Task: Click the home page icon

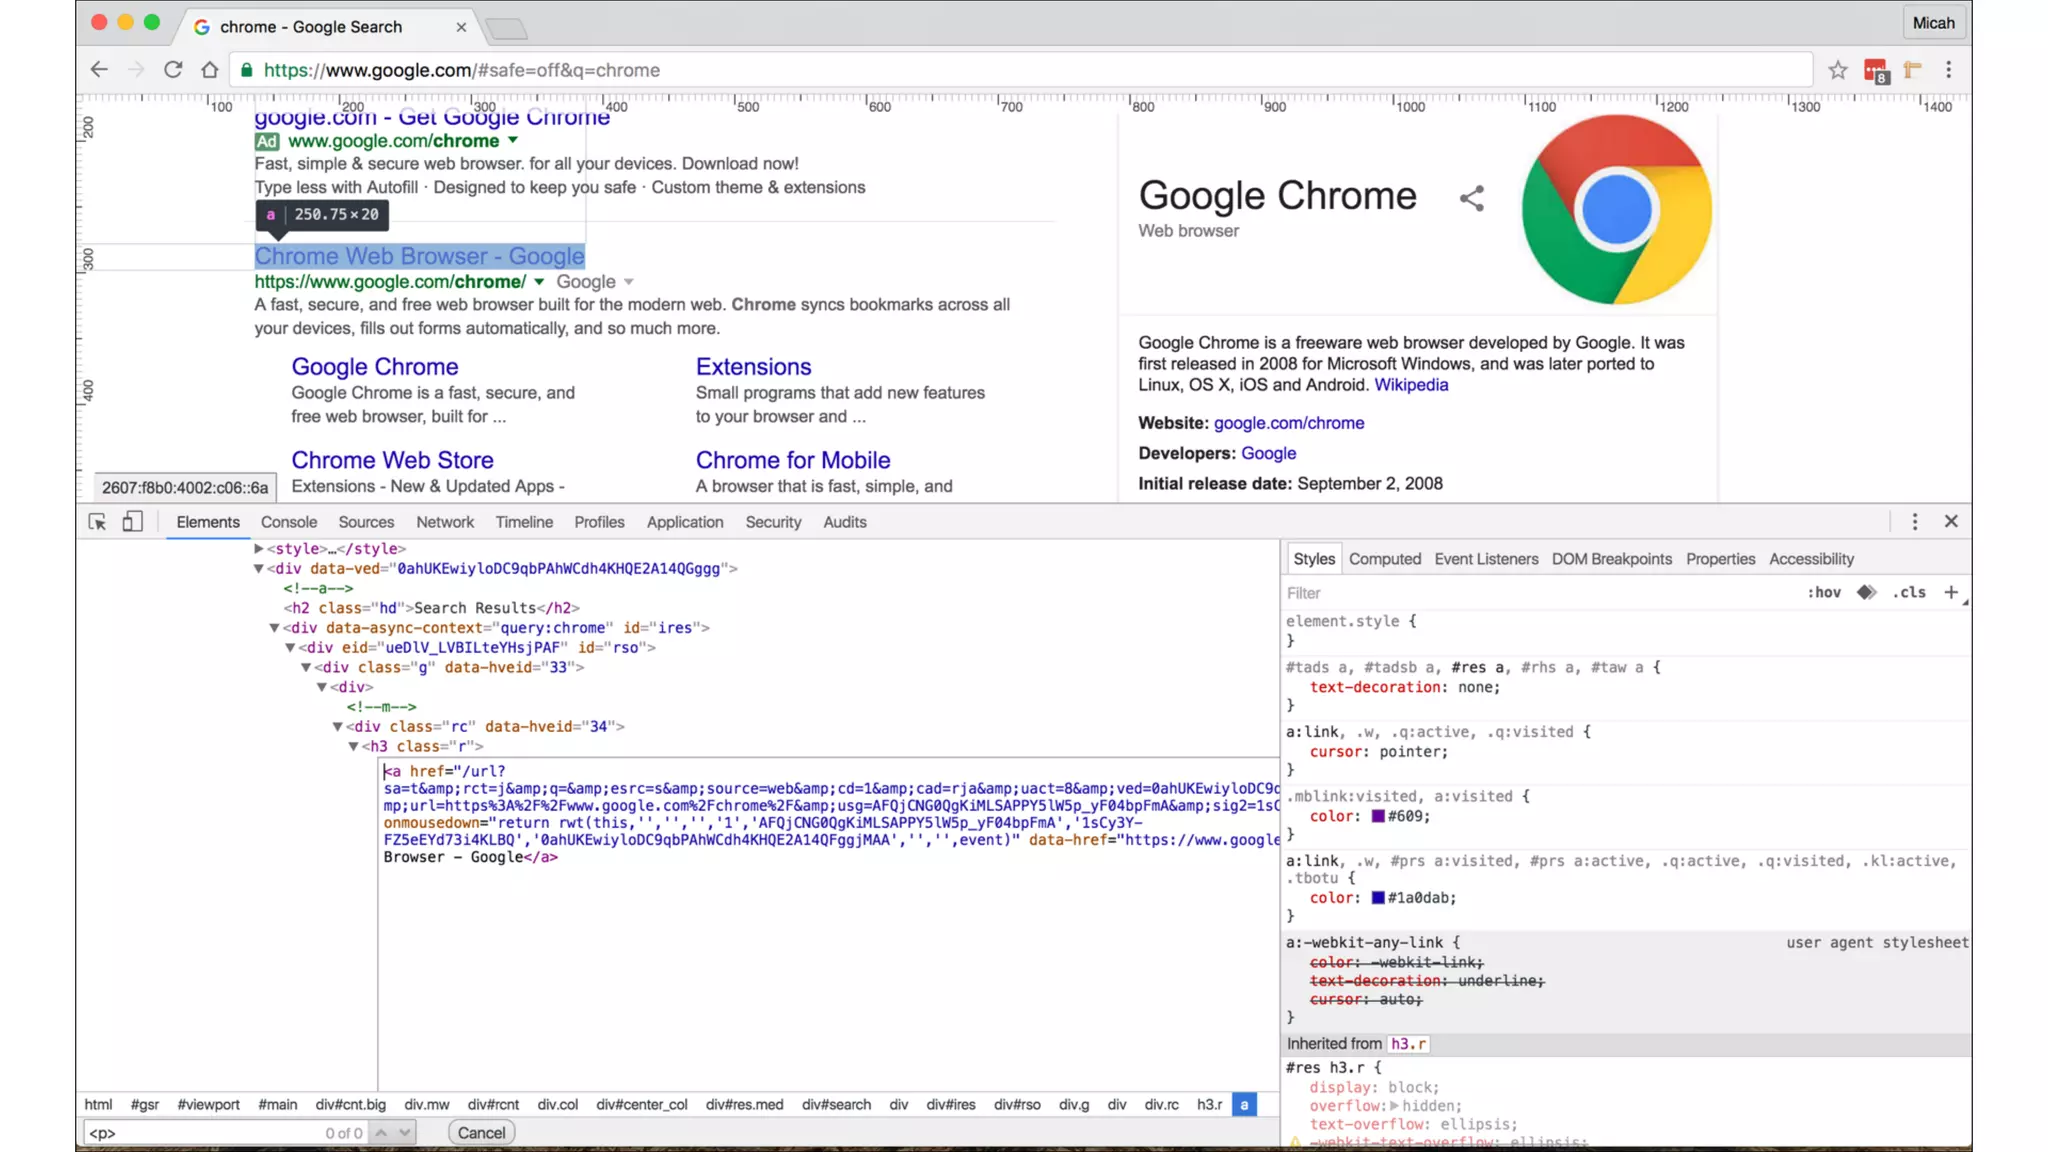Action: 209,70
